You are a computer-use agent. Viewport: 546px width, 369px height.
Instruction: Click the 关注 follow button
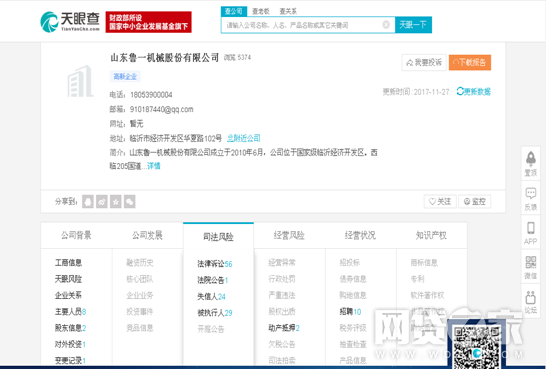440,202
